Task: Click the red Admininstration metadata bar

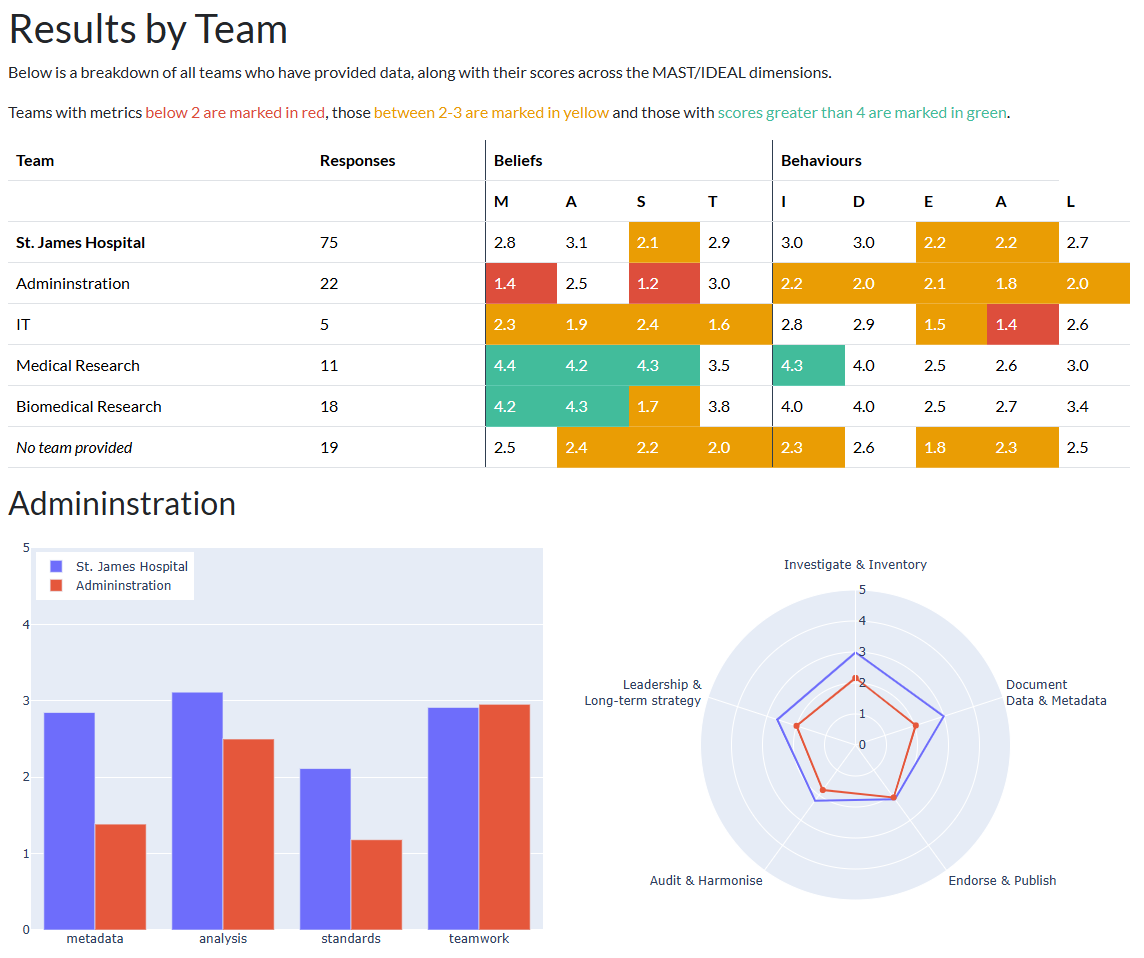Action: pos(120,876)
